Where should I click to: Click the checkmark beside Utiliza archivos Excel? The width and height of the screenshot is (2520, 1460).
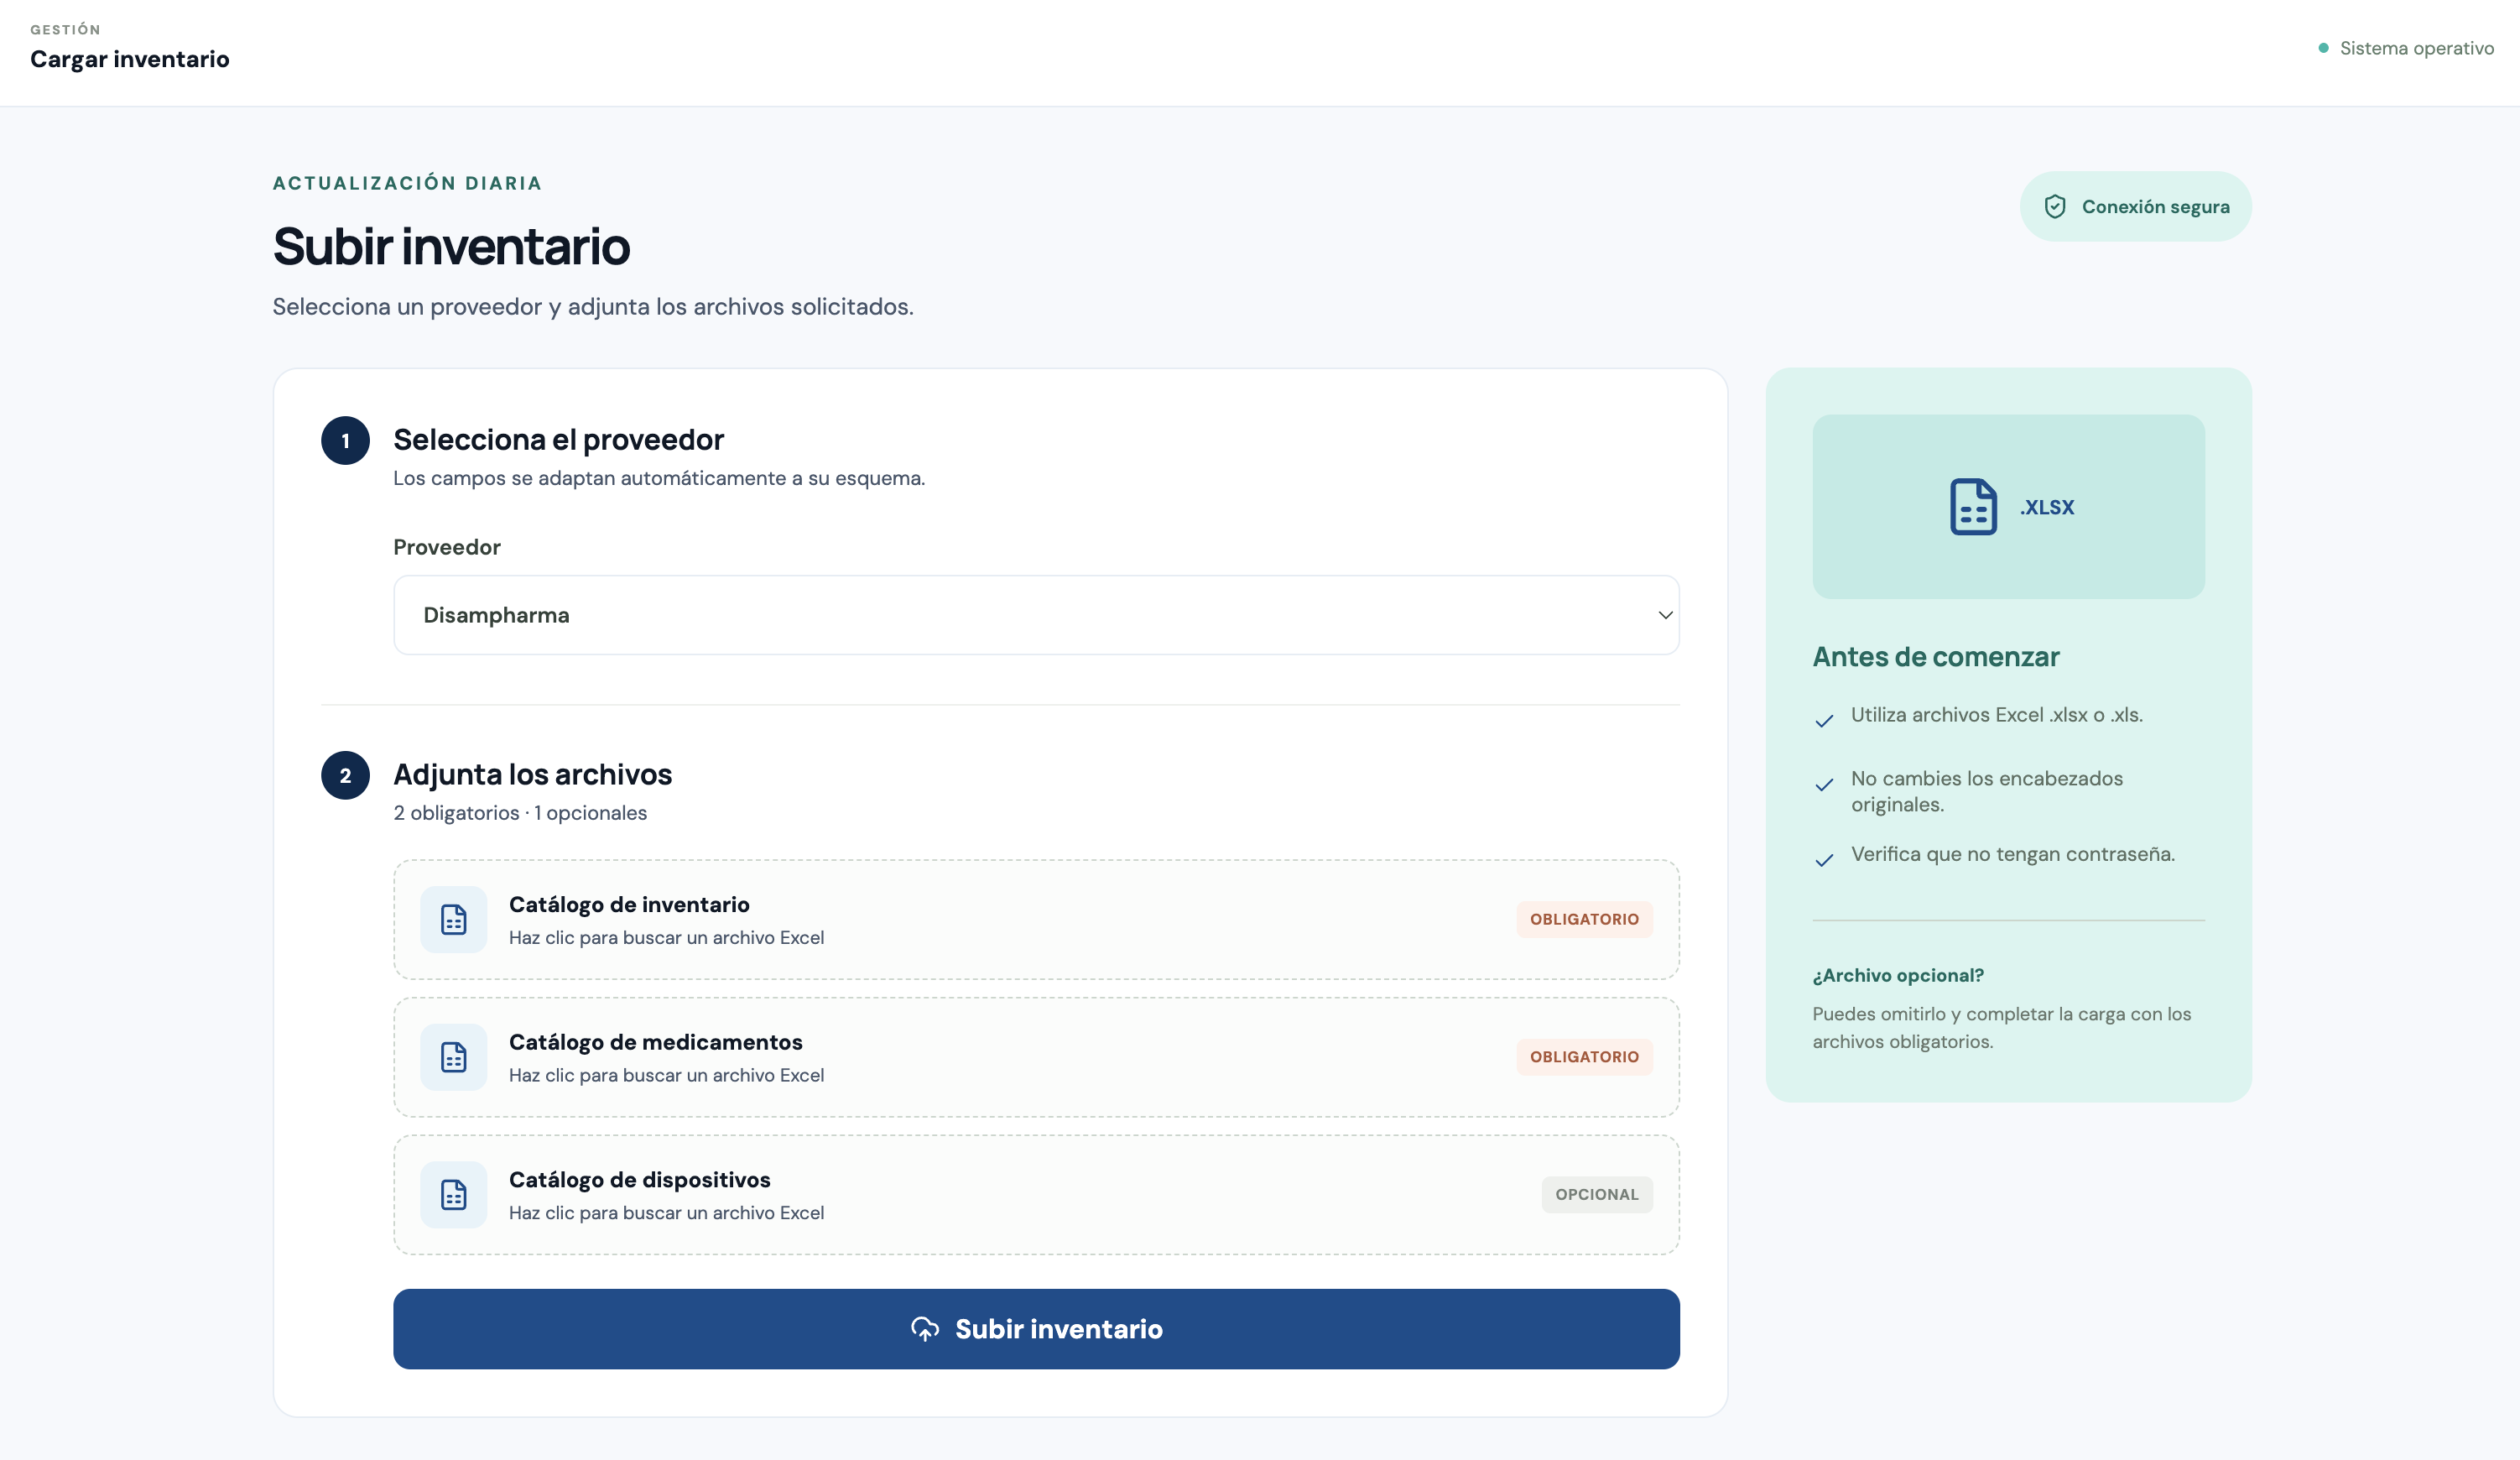[1824, 720]
